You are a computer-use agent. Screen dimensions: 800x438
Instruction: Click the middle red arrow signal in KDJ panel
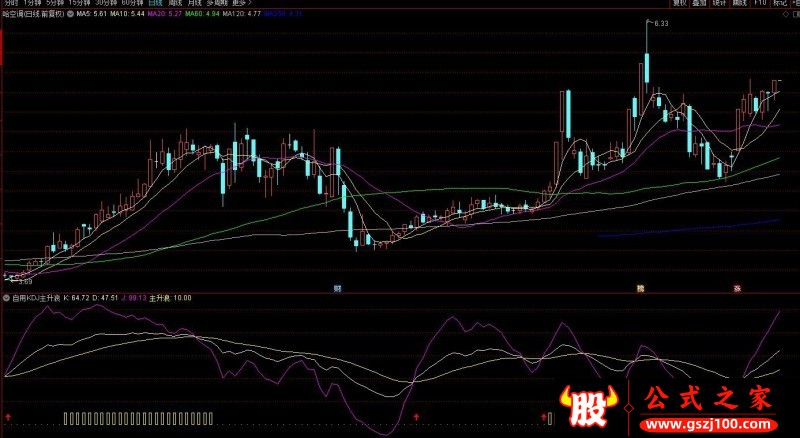[416, 418]
